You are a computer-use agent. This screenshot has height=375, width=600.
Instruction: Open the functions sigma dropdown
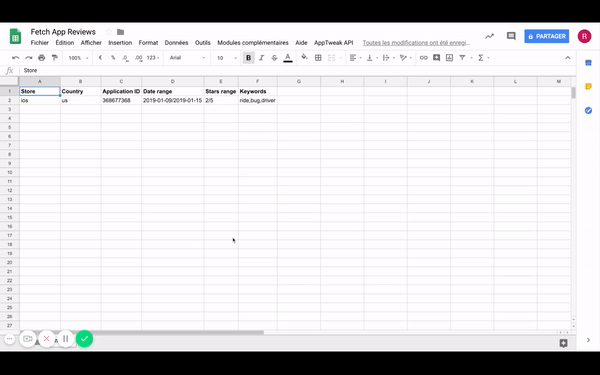click(x=483, y=58)
